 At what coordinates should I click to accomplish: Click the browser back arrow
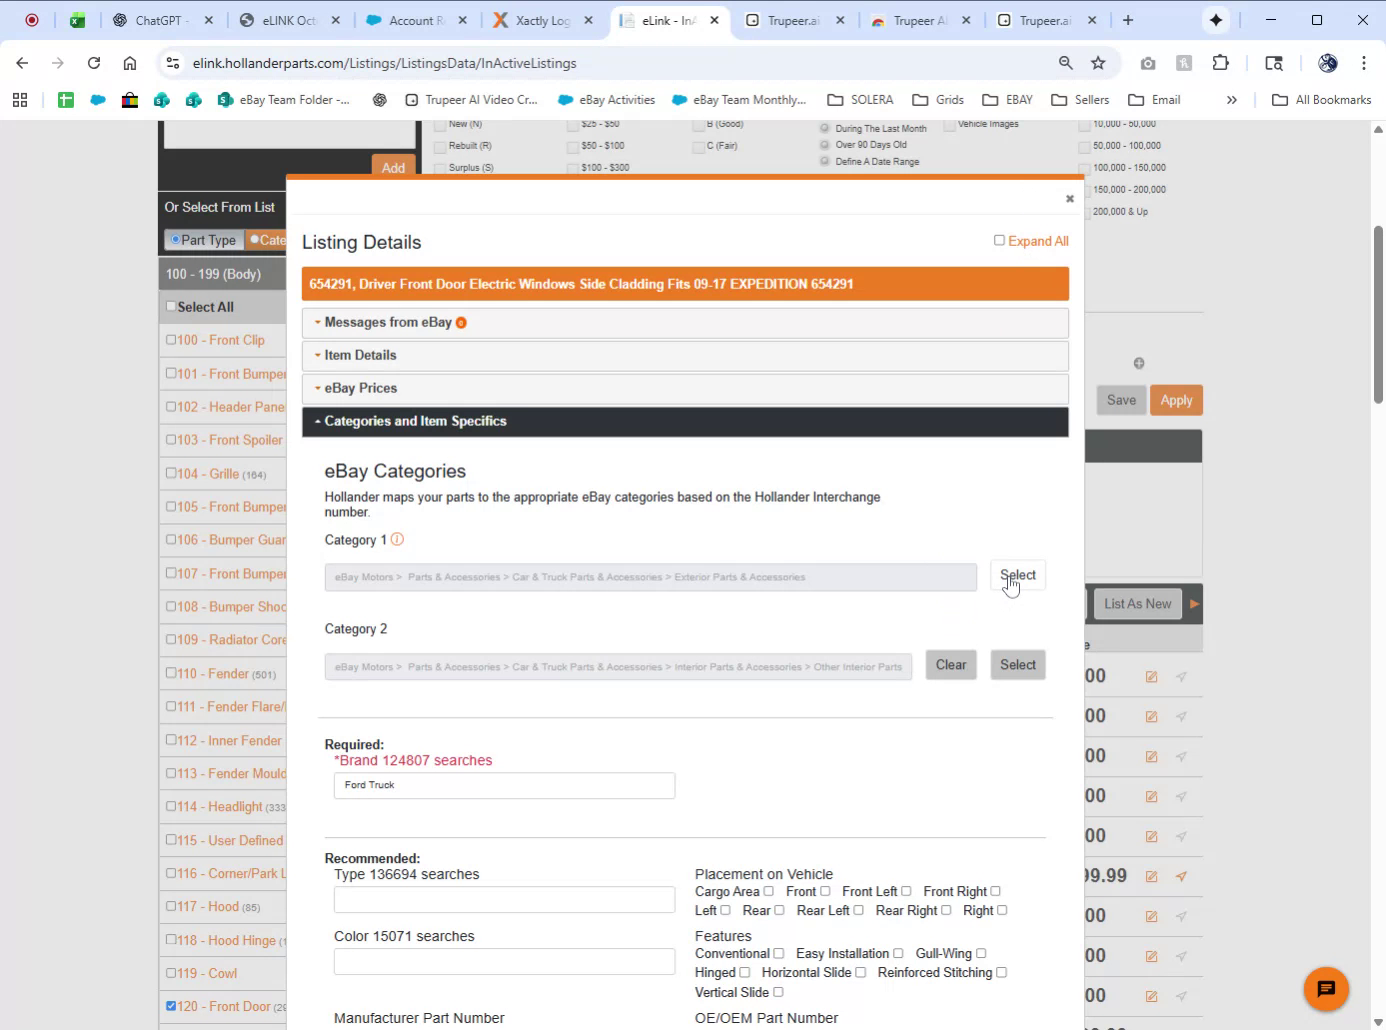22,63
